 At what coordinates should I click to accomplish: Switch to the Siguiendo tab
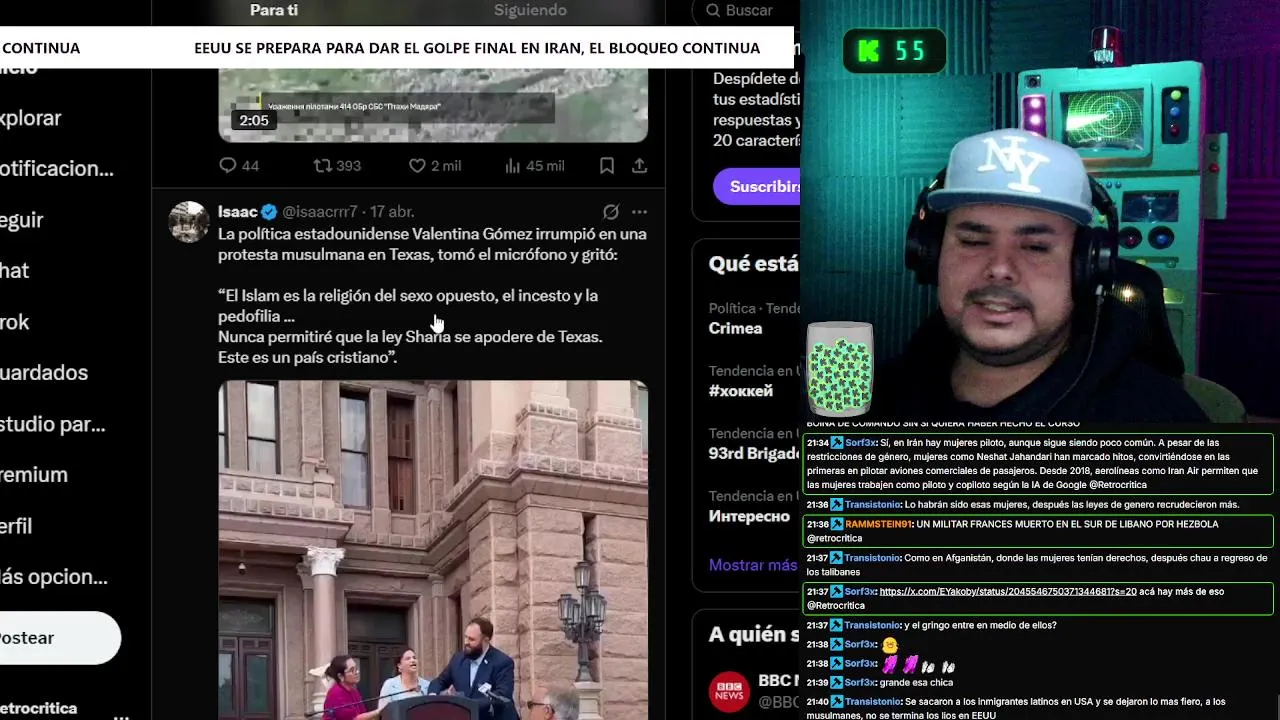530,10
